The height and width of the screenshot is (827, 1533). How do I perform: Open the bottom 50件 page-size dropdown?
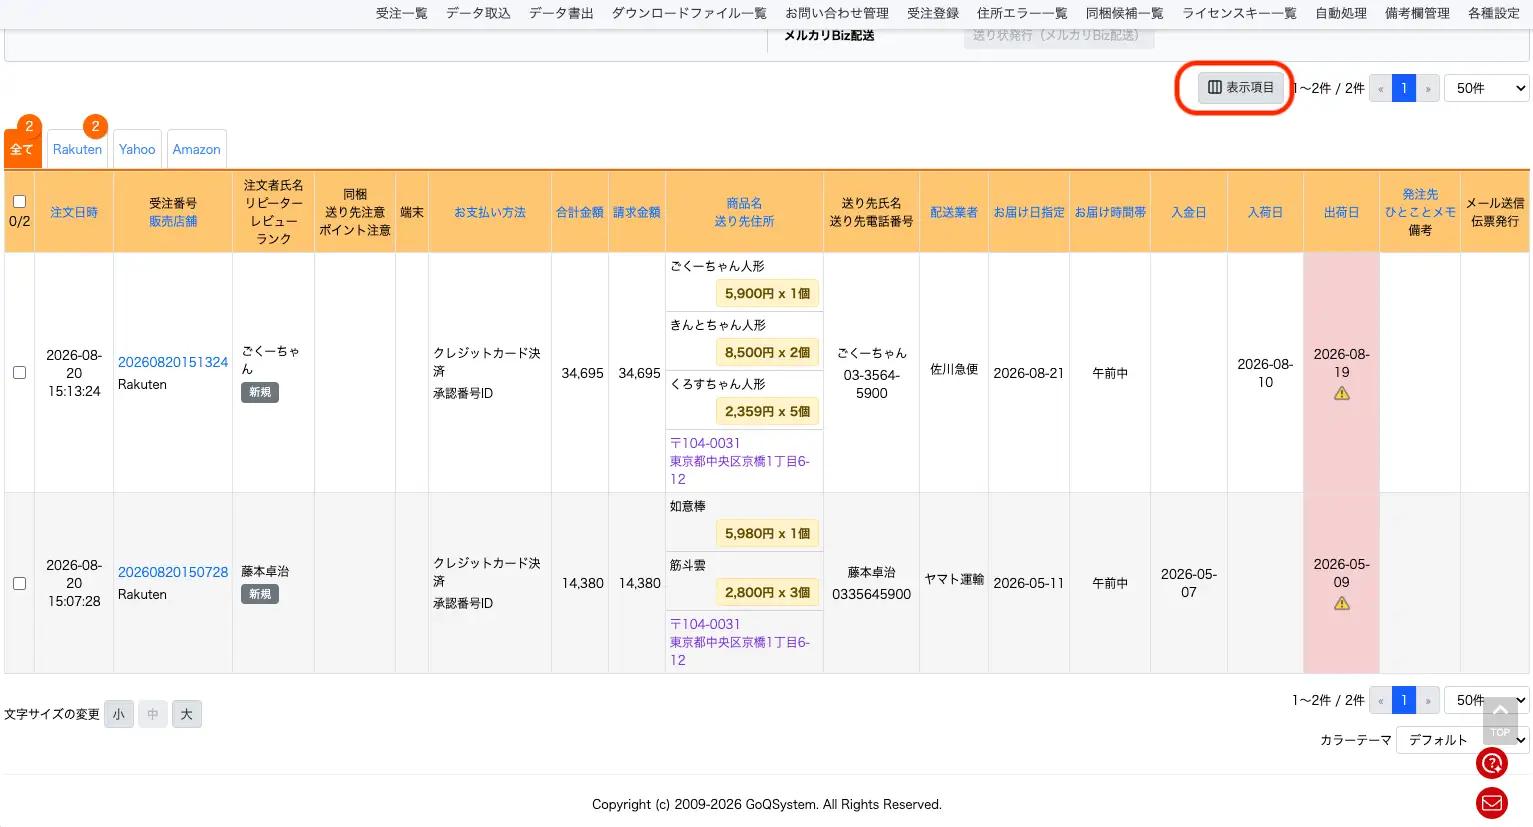tap(1486, 700)
